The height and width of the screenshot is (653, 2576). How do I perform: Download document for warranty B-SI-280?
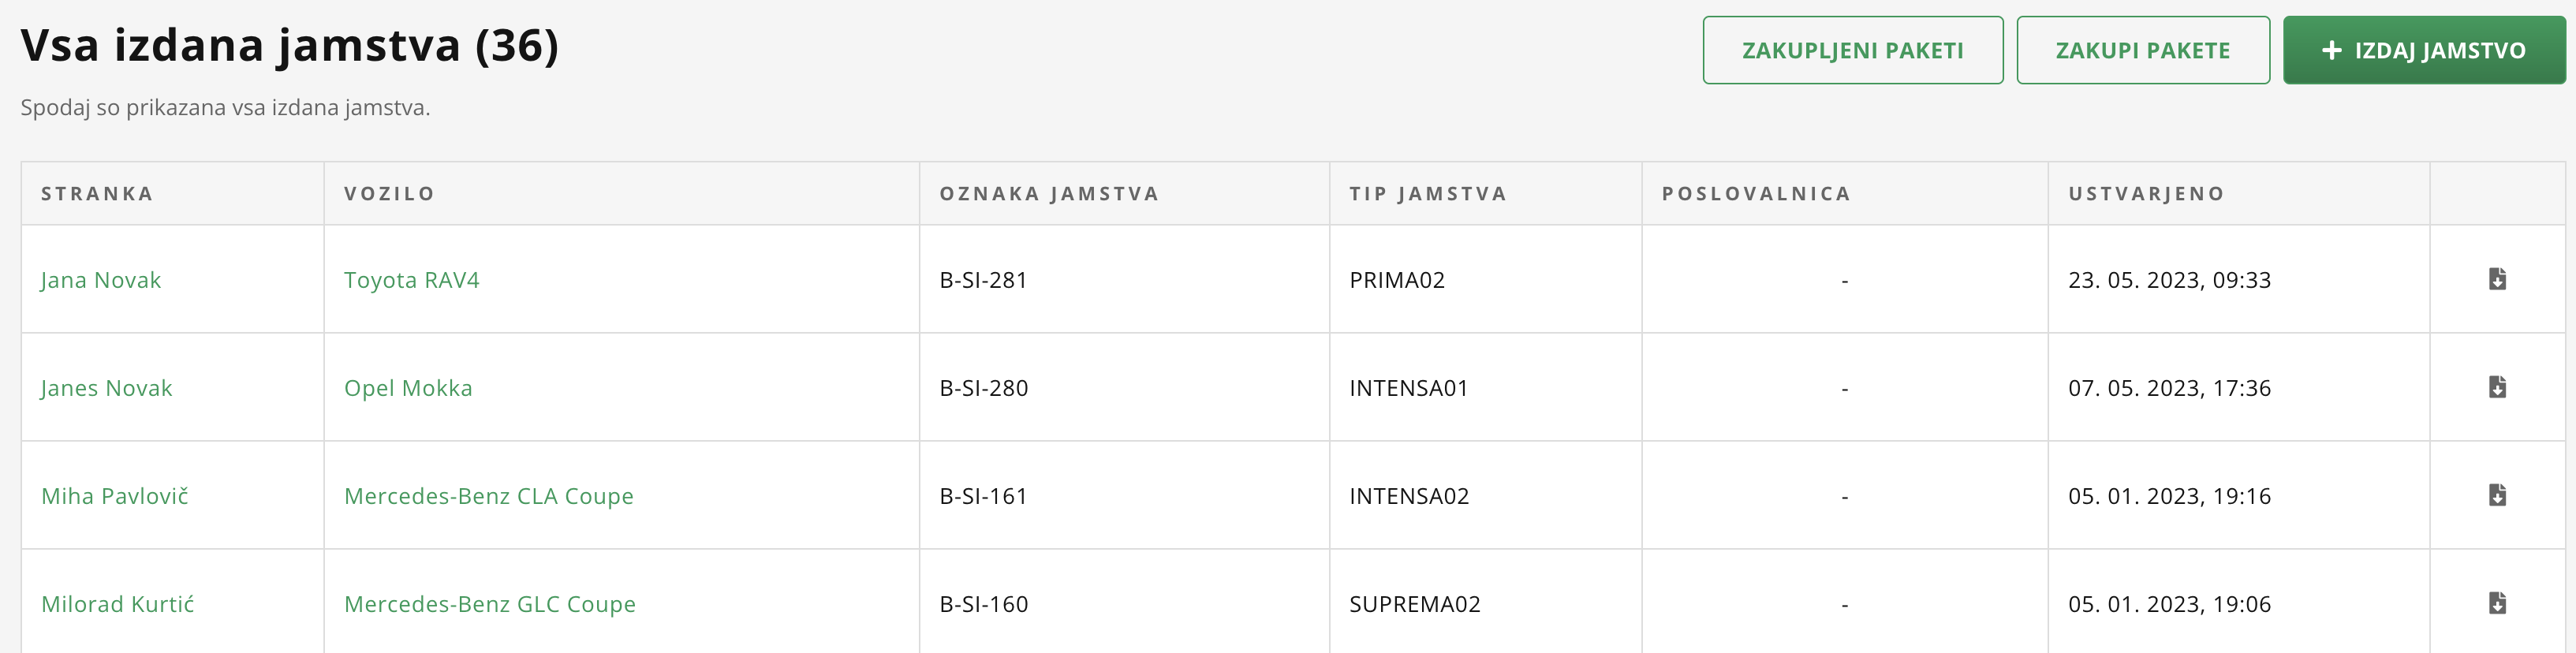point(2497,387)
